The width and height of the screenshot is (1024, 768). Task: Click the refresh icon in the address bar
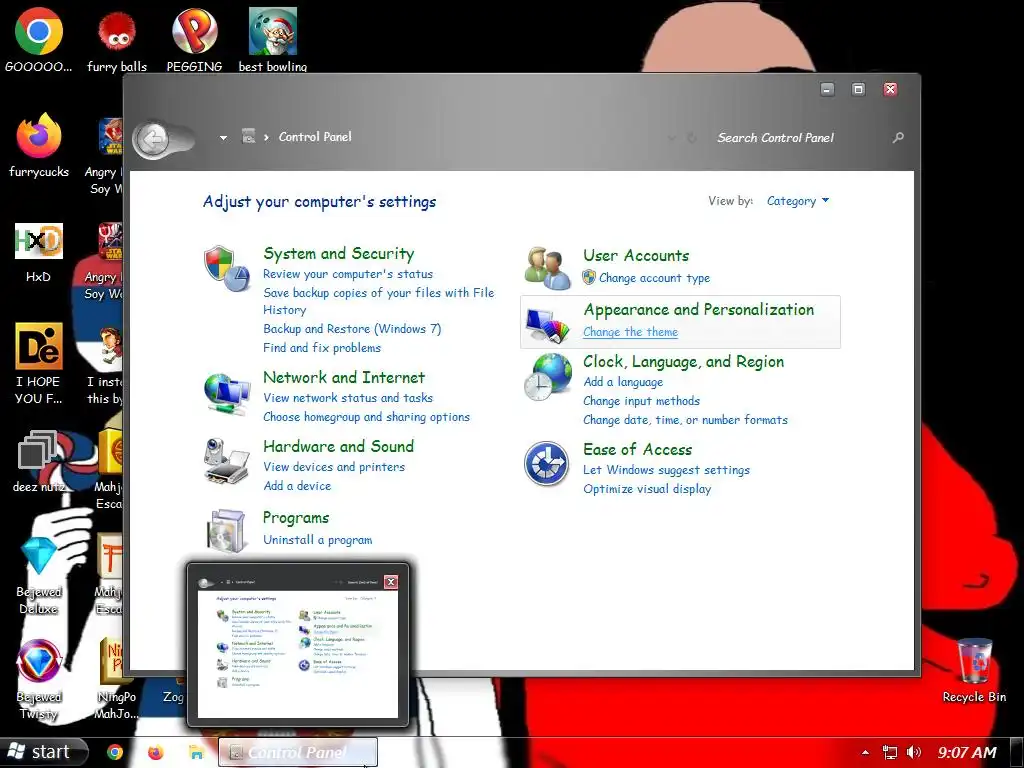click(x=692, y=138)
